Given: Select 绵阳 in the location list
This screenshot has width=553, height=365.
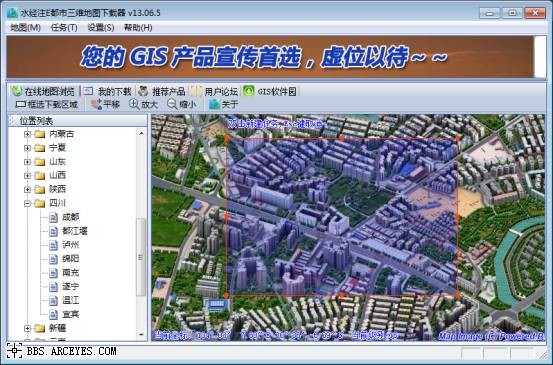Looking at the screenshot, I should tap(71, 259).
